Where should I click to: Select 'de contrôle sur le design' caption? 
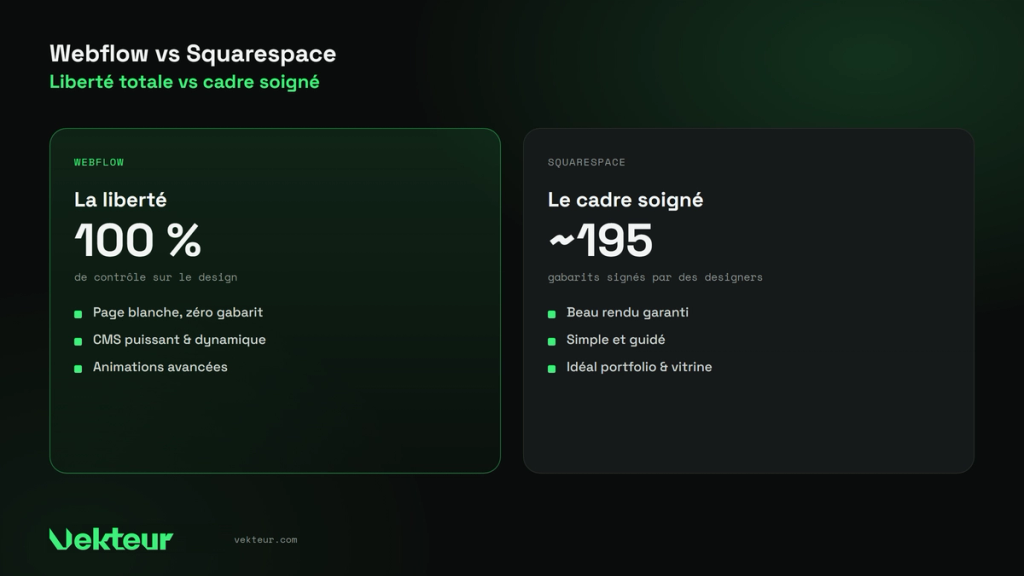click(155, 277)
